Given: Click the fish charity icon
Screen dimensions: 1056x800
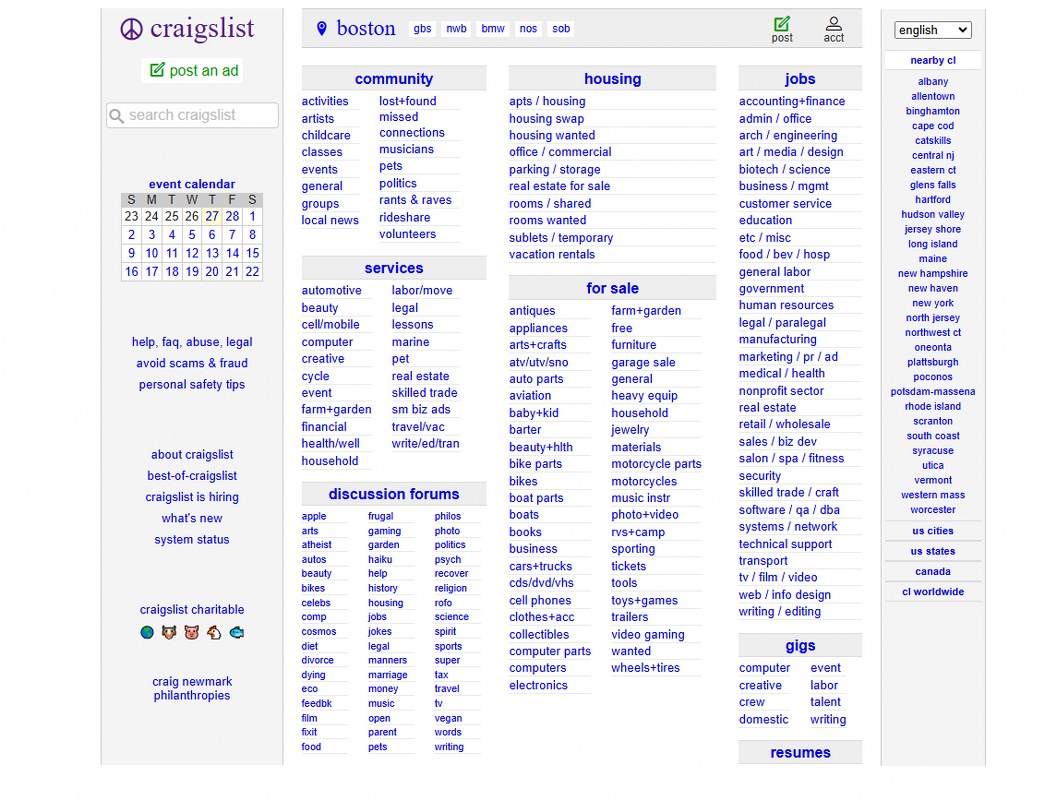Looking at the screenshot, I should coord(236,632).
